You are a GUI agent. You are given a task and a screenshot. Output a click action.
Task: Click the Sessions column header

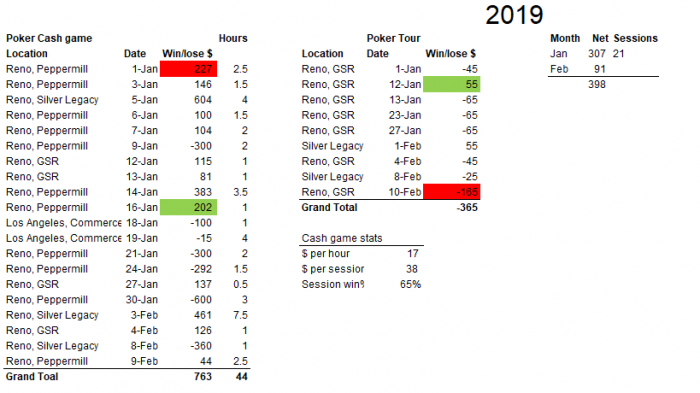(635, 38)
